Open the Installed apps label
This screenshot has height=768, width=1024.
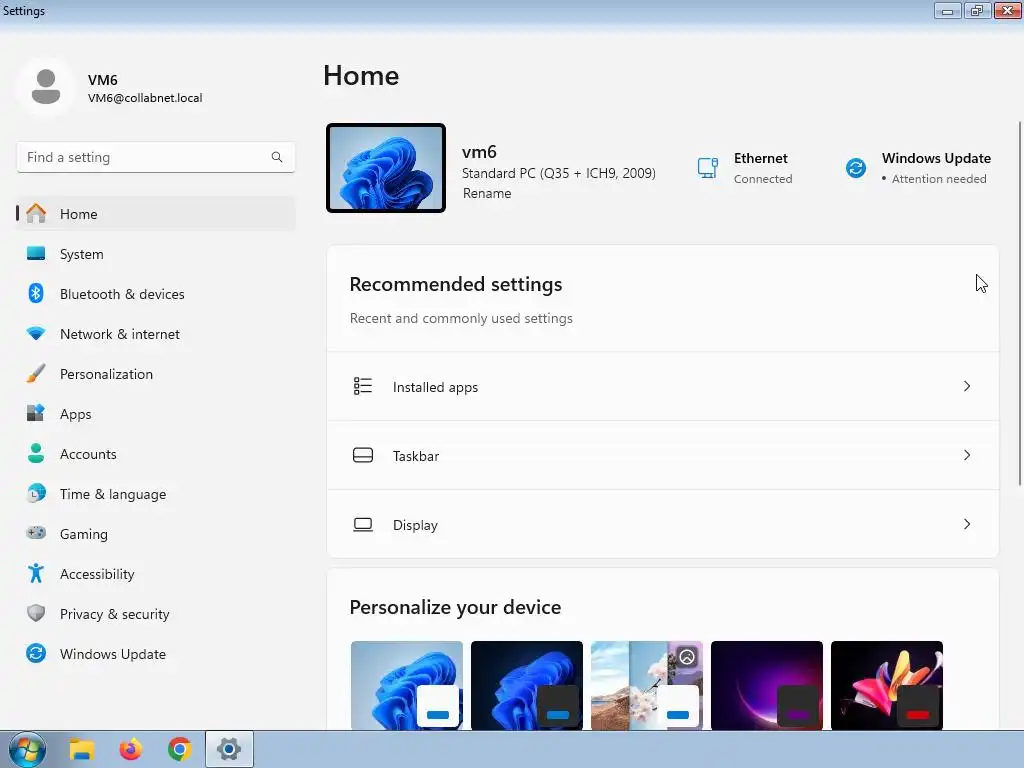point(436,387)
